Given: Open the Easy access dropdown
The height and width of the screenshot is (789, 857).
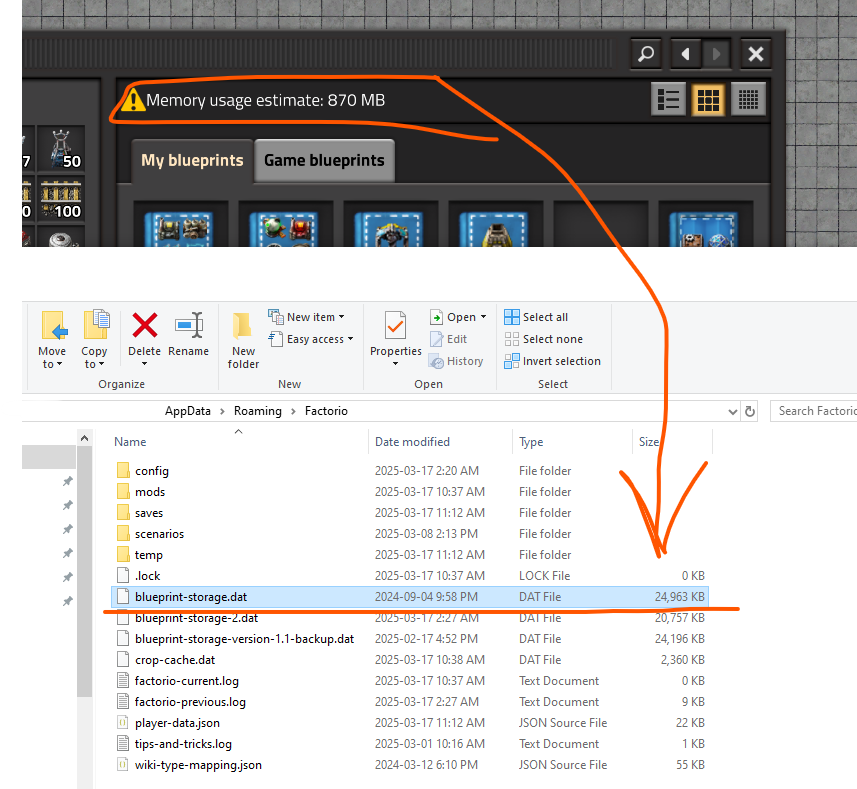Looking at the screenshot, I should (311, 339).
